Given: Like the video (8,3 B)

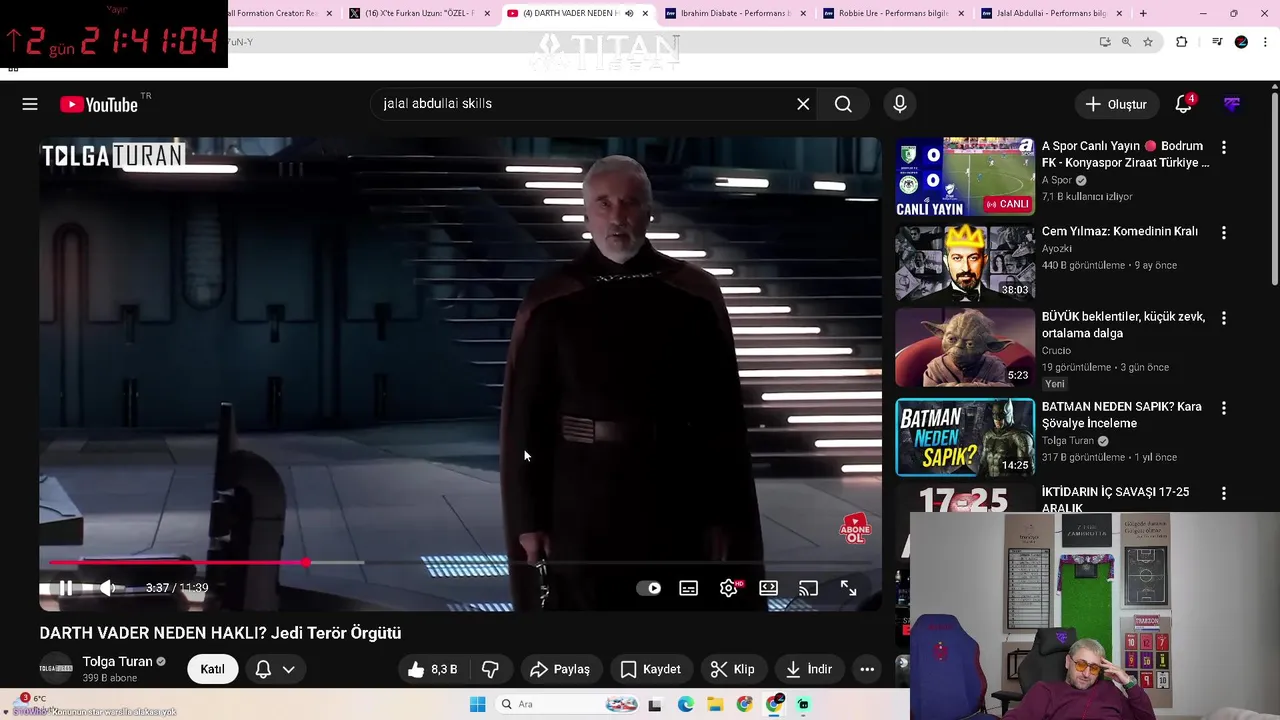Looking at the screenshot, I should [x=432, y=669].
